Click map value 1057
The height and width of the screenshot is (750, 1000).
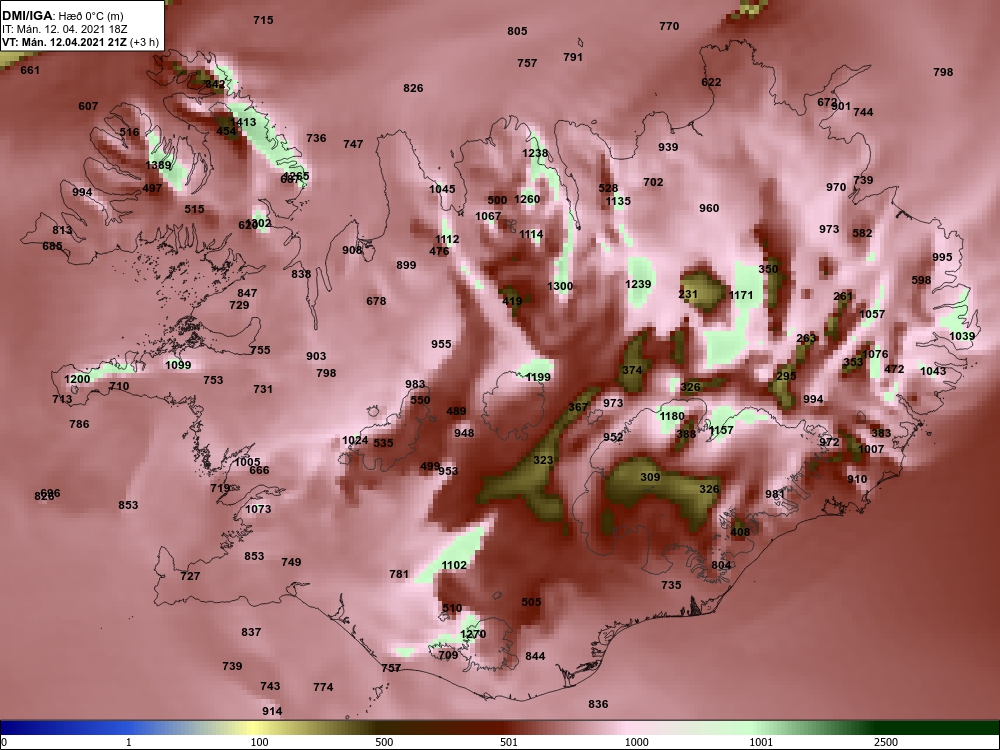[x=872, y=314]
